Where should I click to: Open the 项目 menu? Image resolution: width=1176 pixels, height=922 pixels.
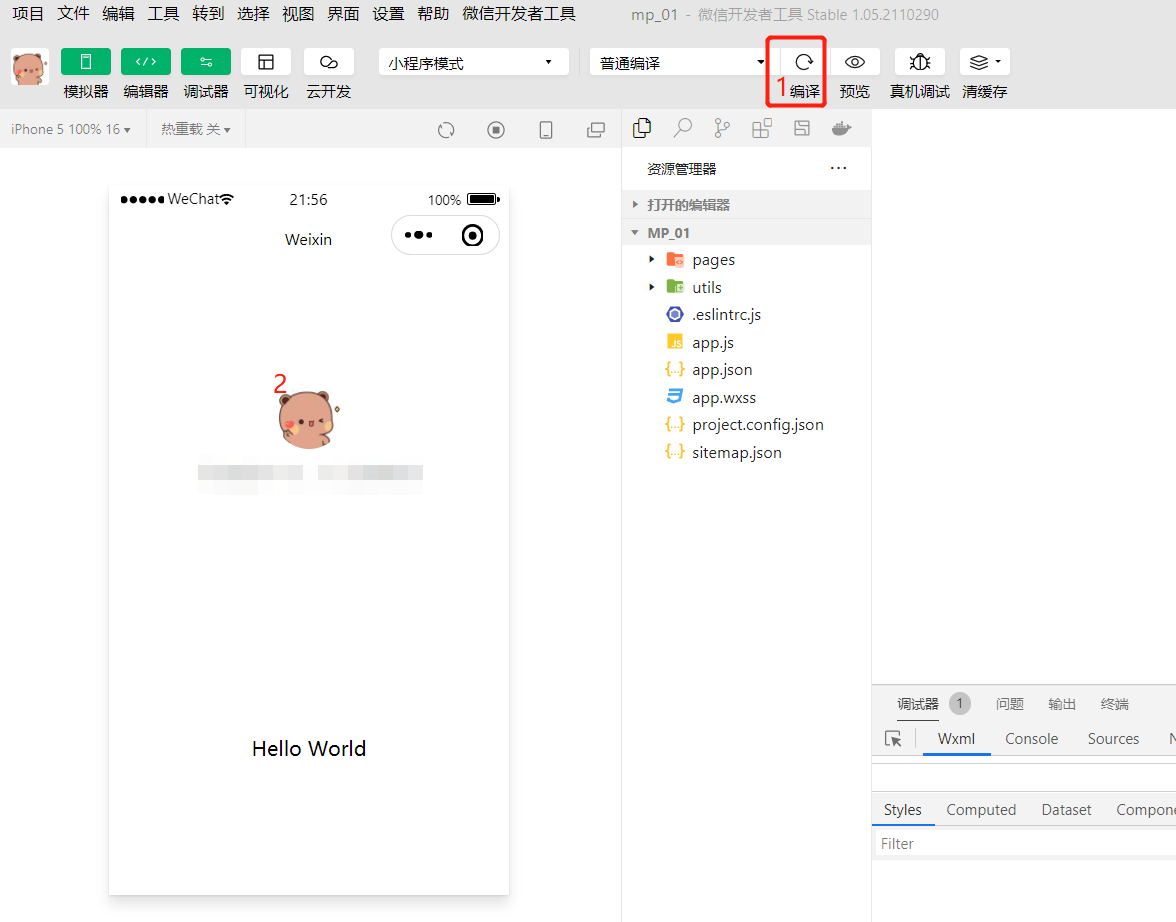28,14
